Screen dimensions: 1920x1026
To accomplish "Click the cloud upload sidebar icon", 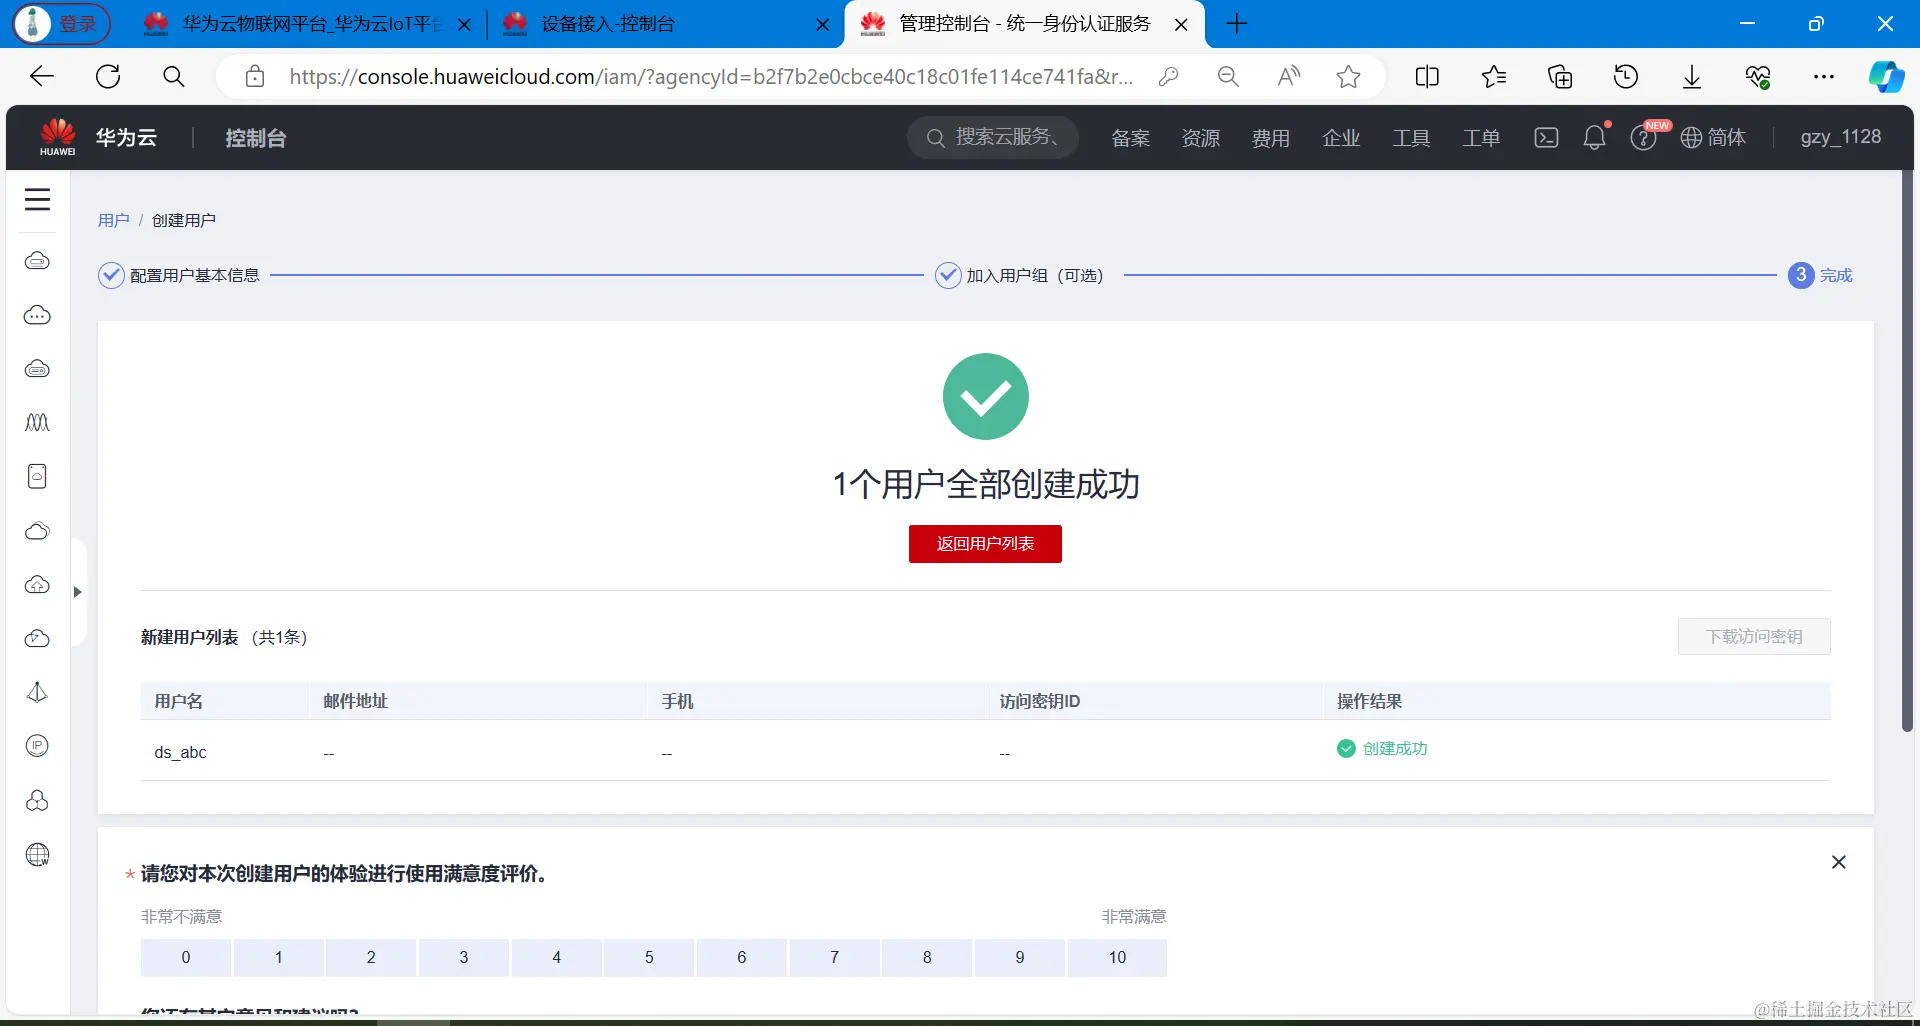I will 37,585.
